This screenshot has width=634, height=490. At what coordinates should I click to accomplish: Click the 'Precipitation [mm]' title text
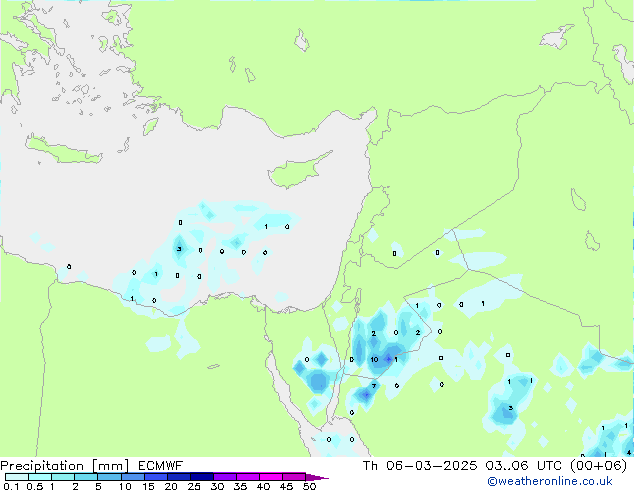64,466
